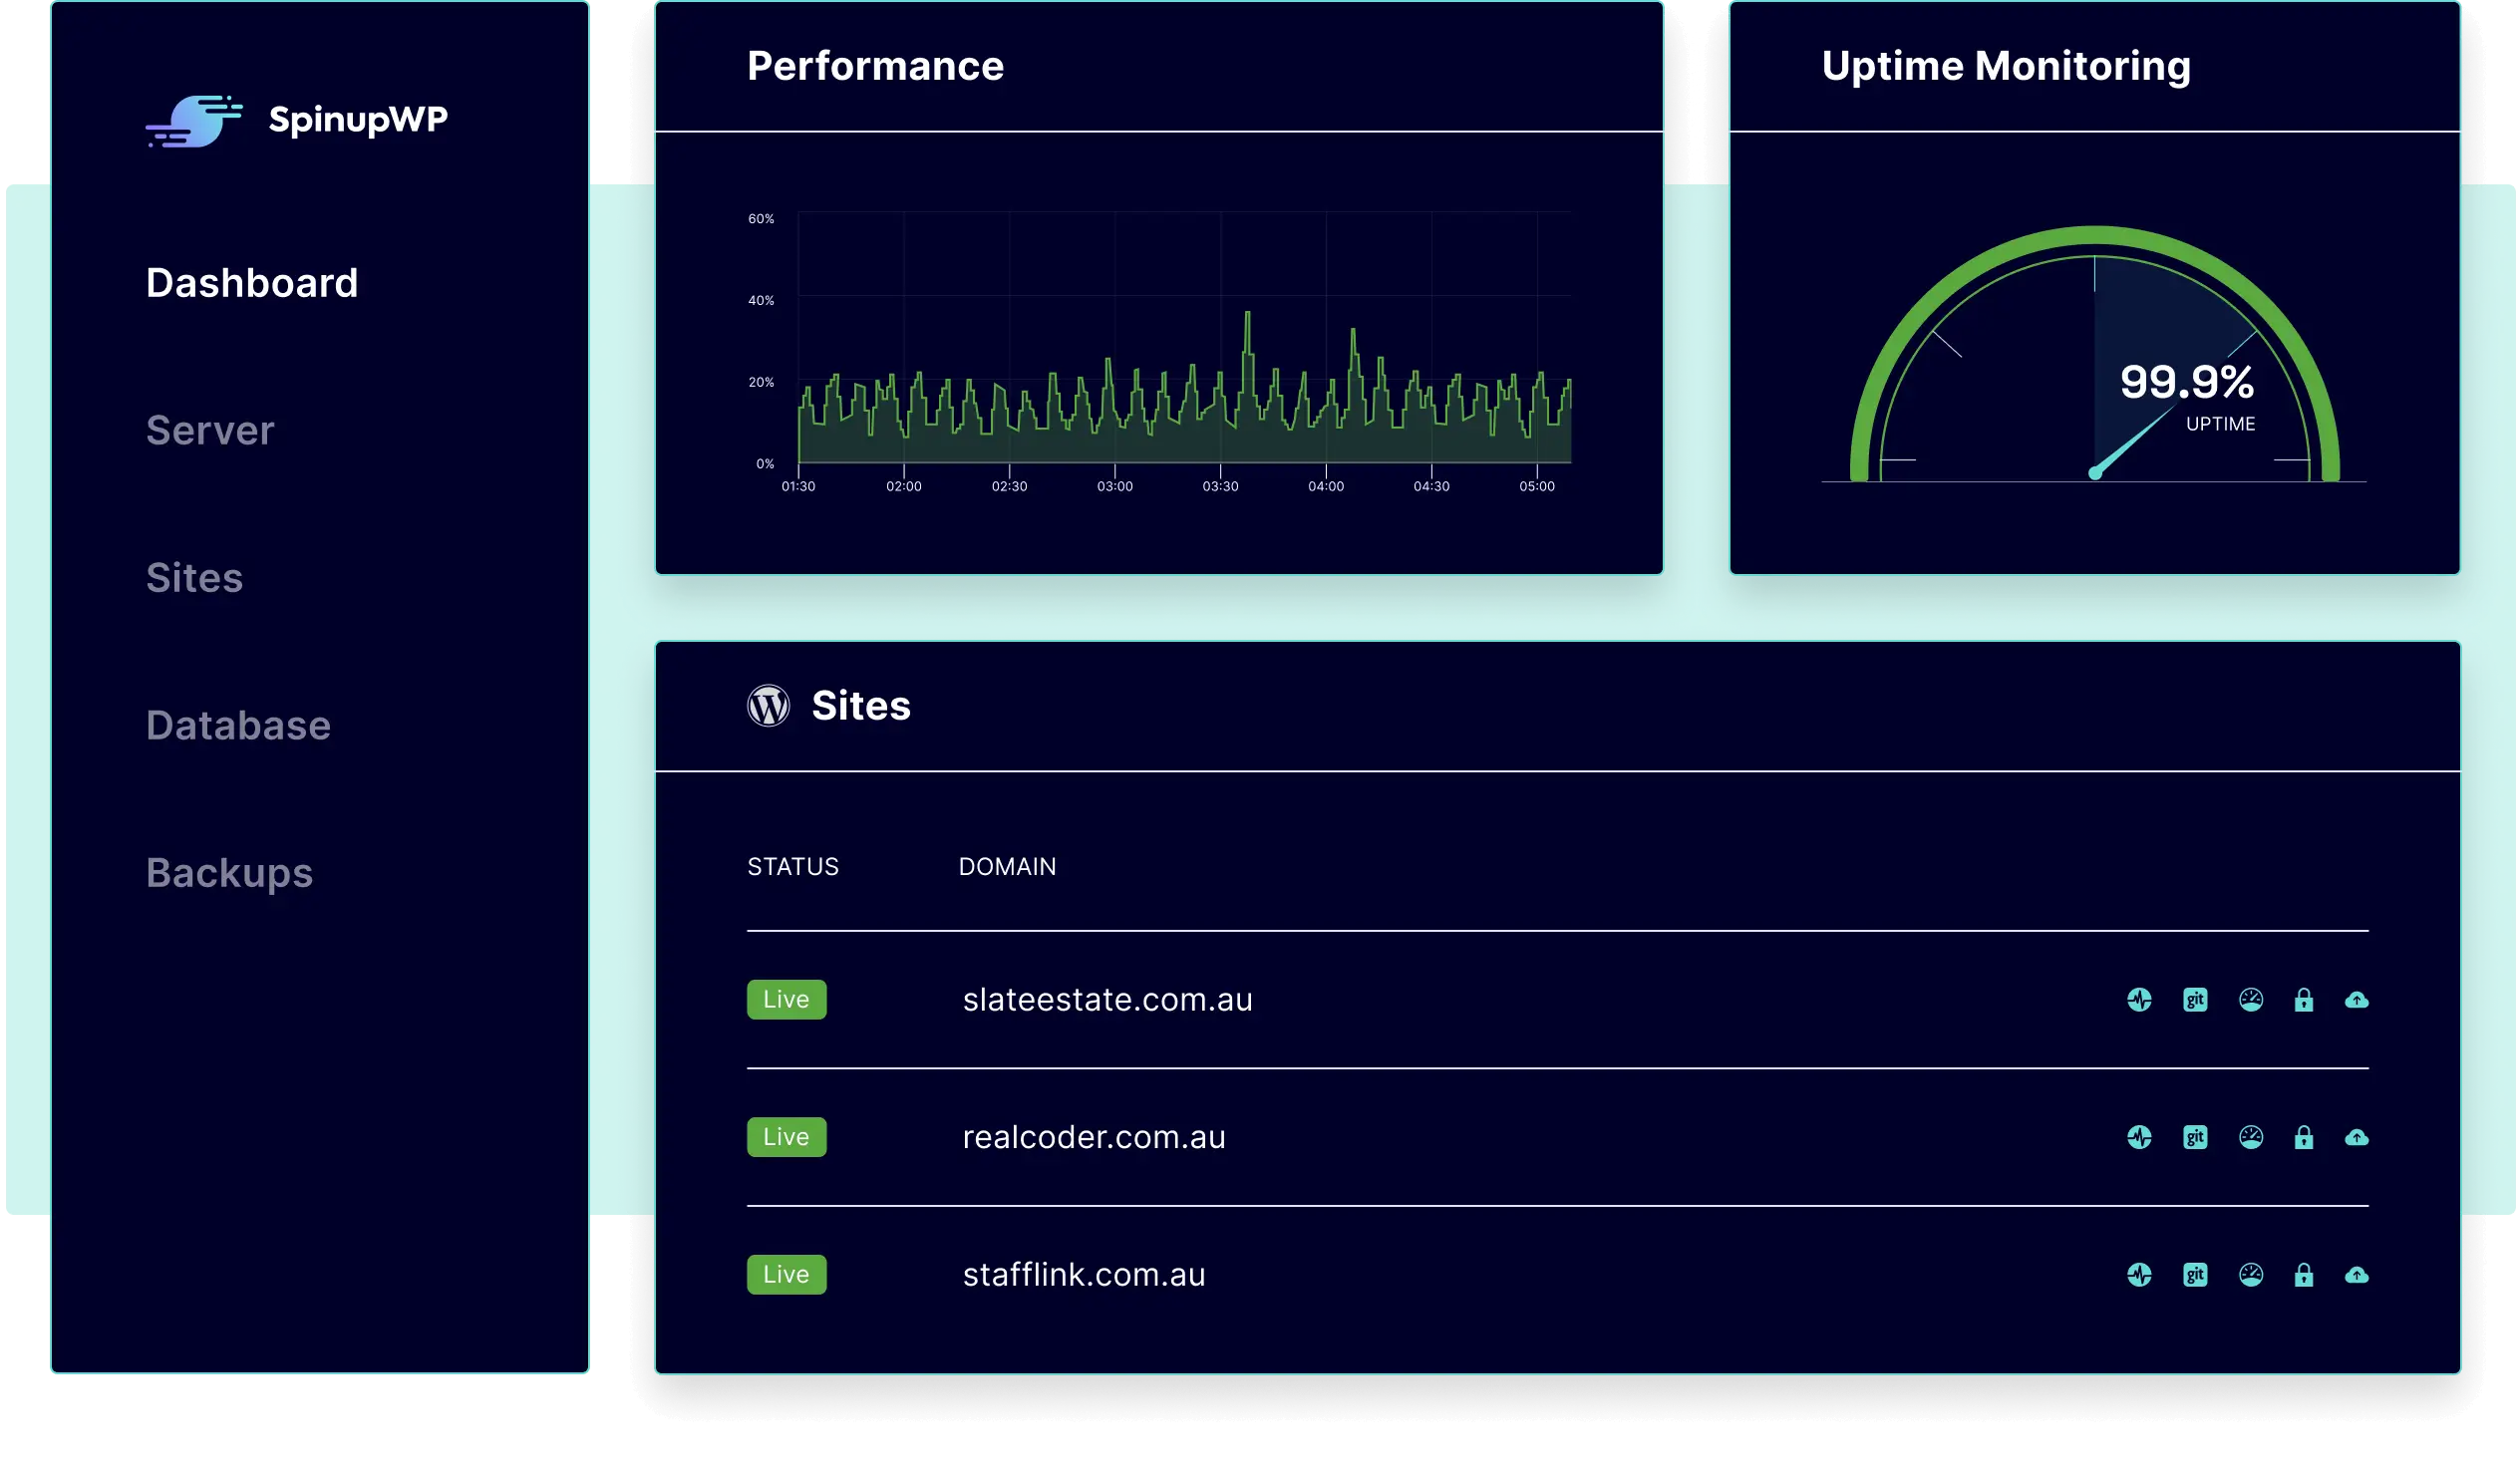Click the SpinupWP brand name

pos(358,120)
